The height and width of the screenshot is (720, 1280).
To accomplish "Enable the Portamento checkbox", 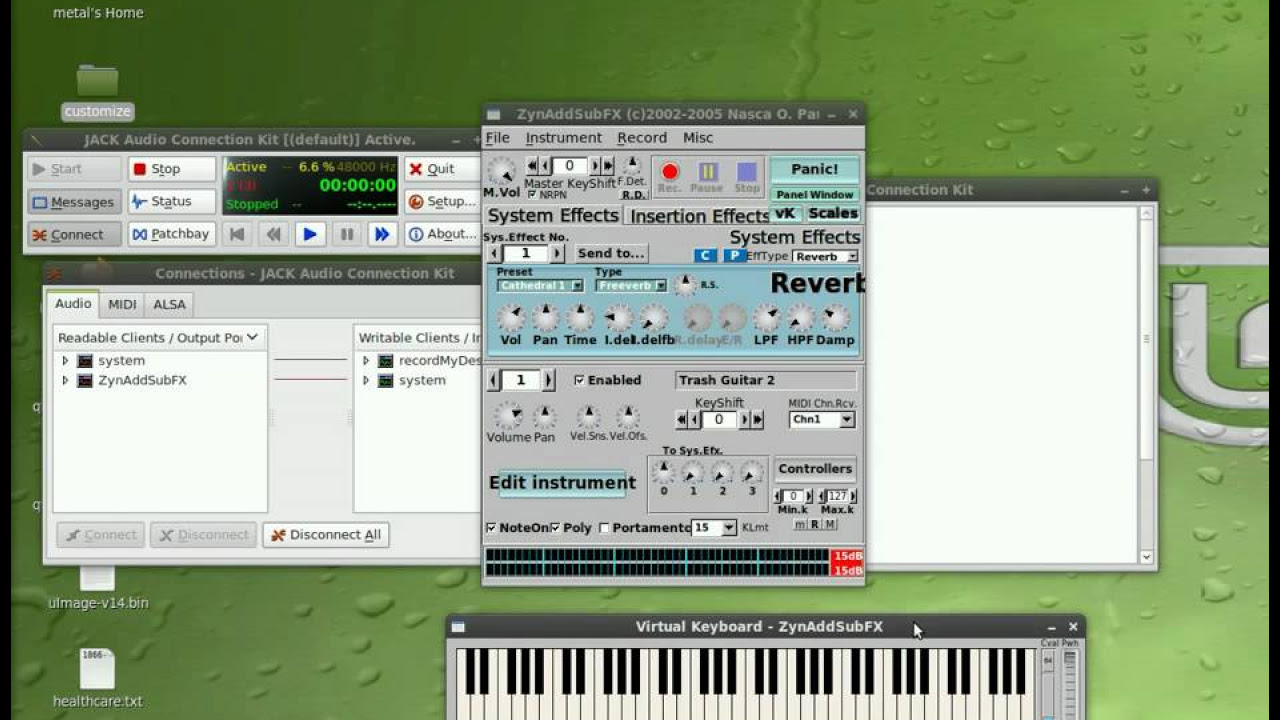I will [x=604, y=527].
